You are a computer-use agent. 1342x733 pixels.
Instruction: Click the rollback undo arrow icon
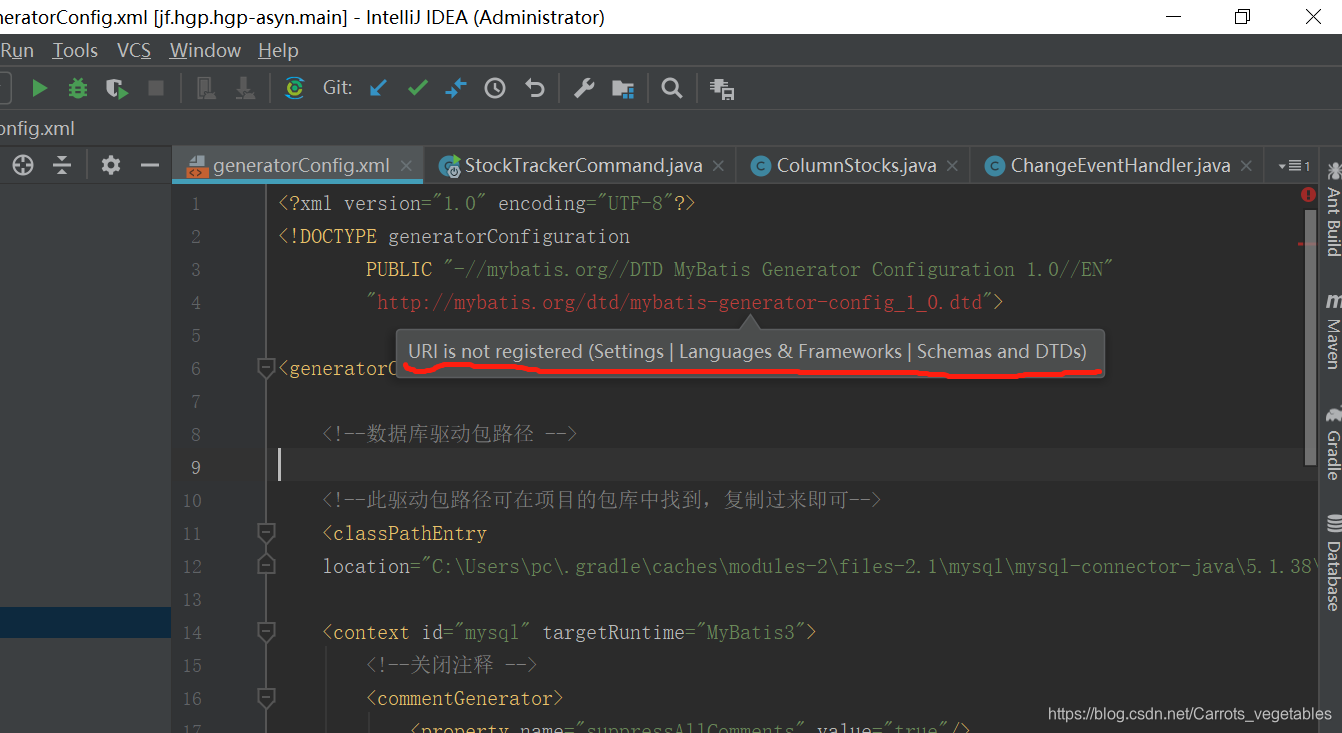tap(534, 89)
